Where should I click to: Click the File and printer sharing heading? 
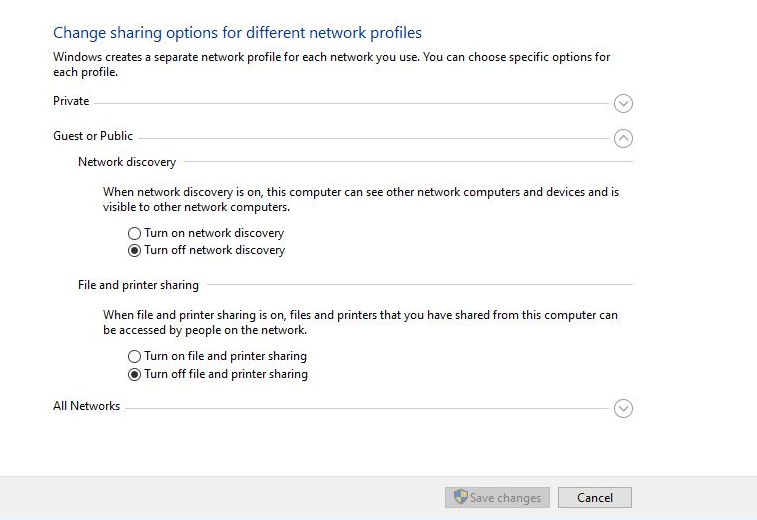point(138,285)
